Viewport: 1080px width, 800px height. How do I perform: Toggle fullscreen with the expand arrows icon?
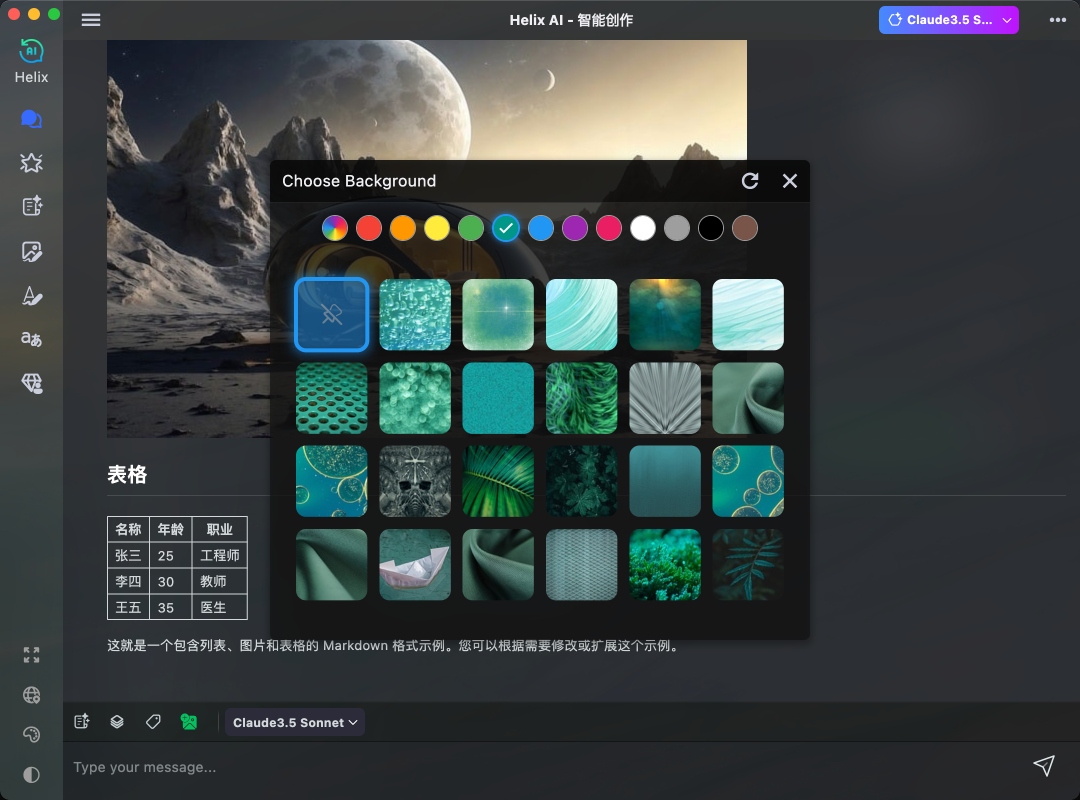31,655
